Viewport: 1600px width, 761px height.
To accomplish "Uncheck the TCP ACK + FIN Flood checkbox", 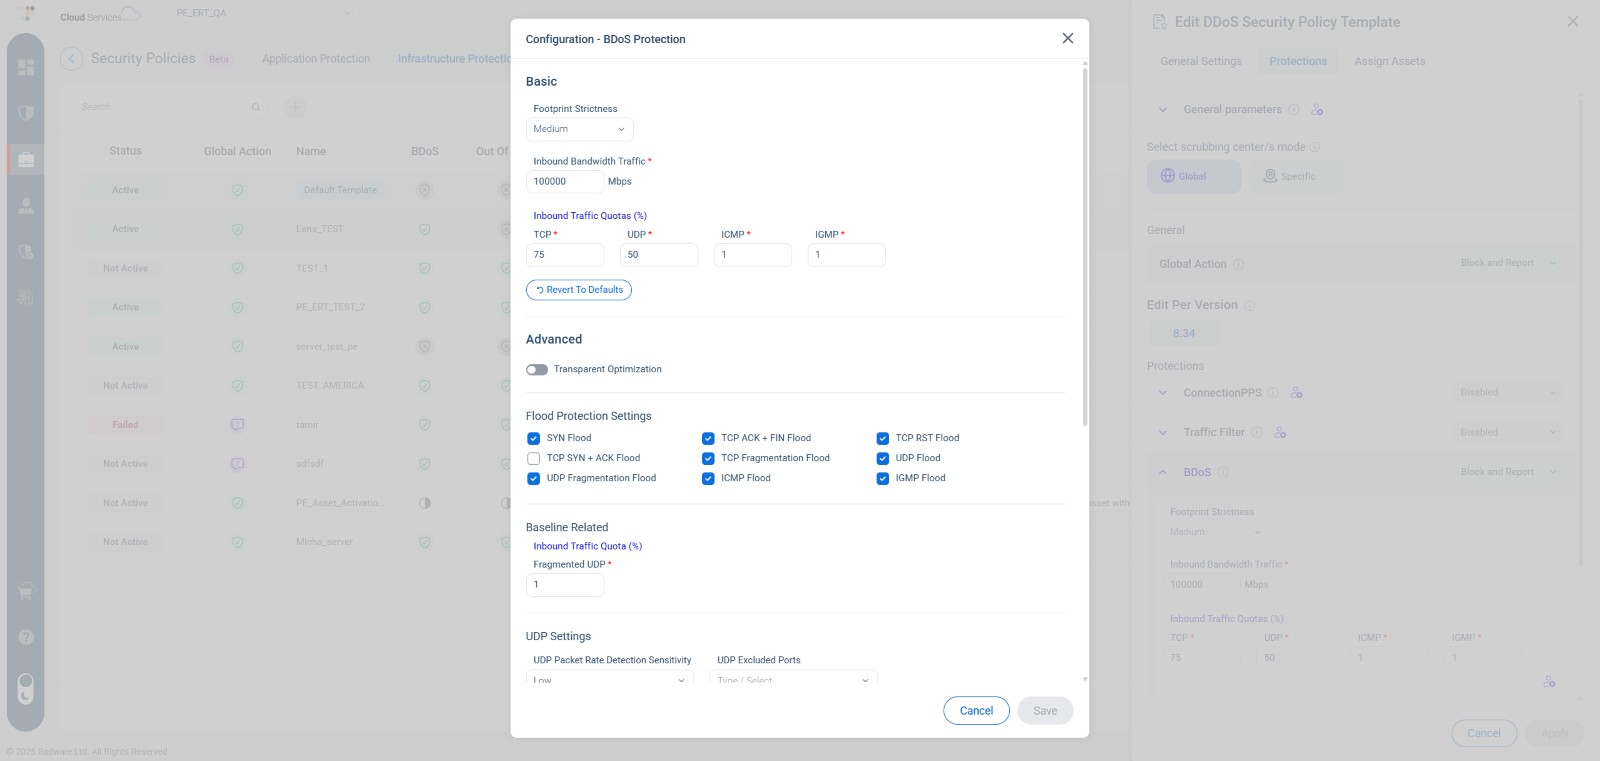I will (708, 438).
